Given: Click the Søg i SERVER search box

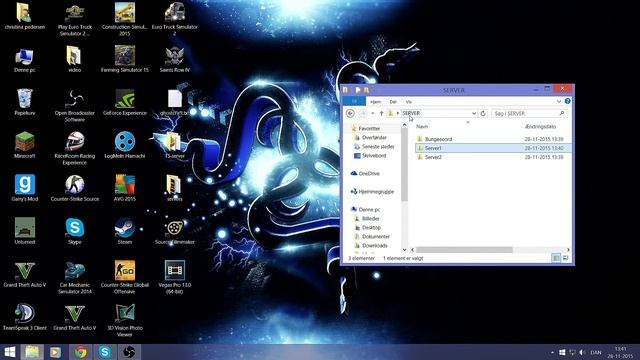Looking at the screenshot, I should [x=530, y=113].
